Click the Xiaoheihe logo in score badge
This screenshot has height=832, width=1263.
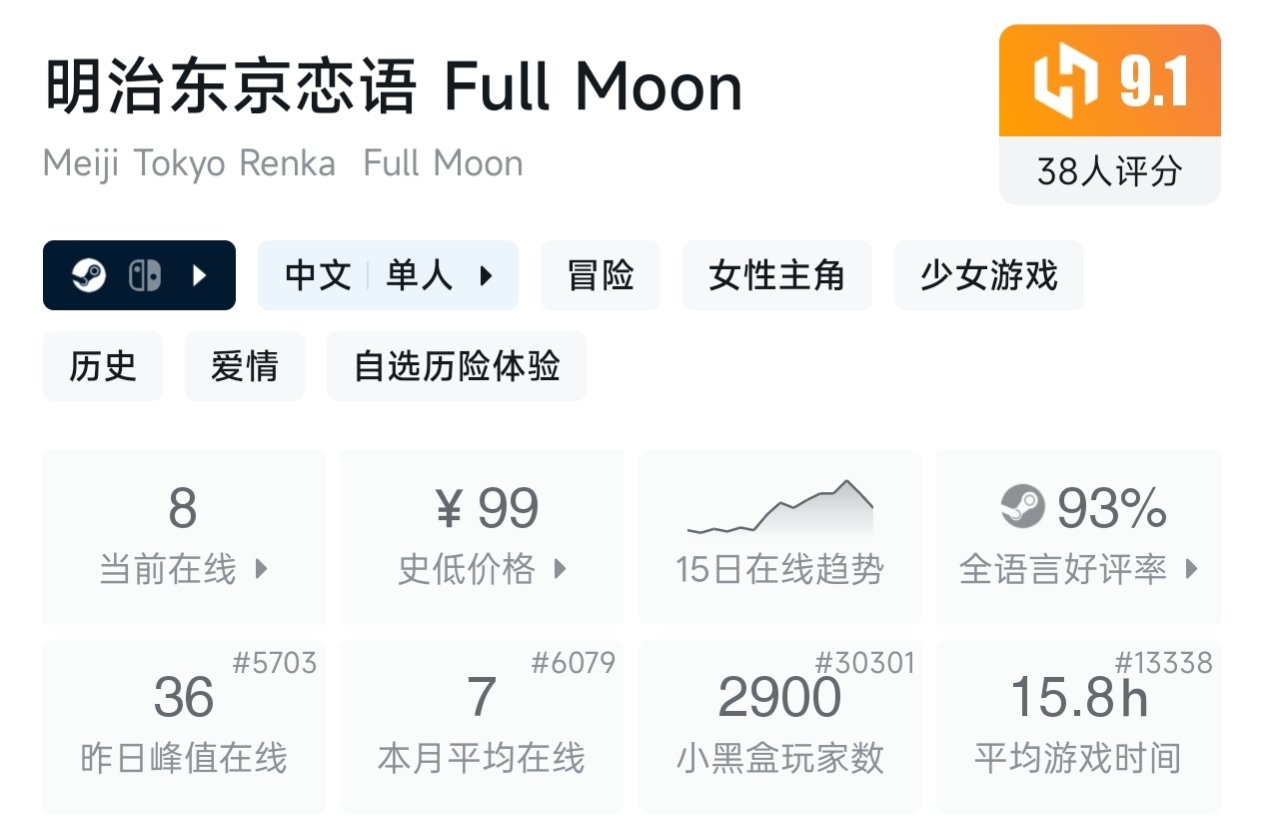click(1066, 83)
